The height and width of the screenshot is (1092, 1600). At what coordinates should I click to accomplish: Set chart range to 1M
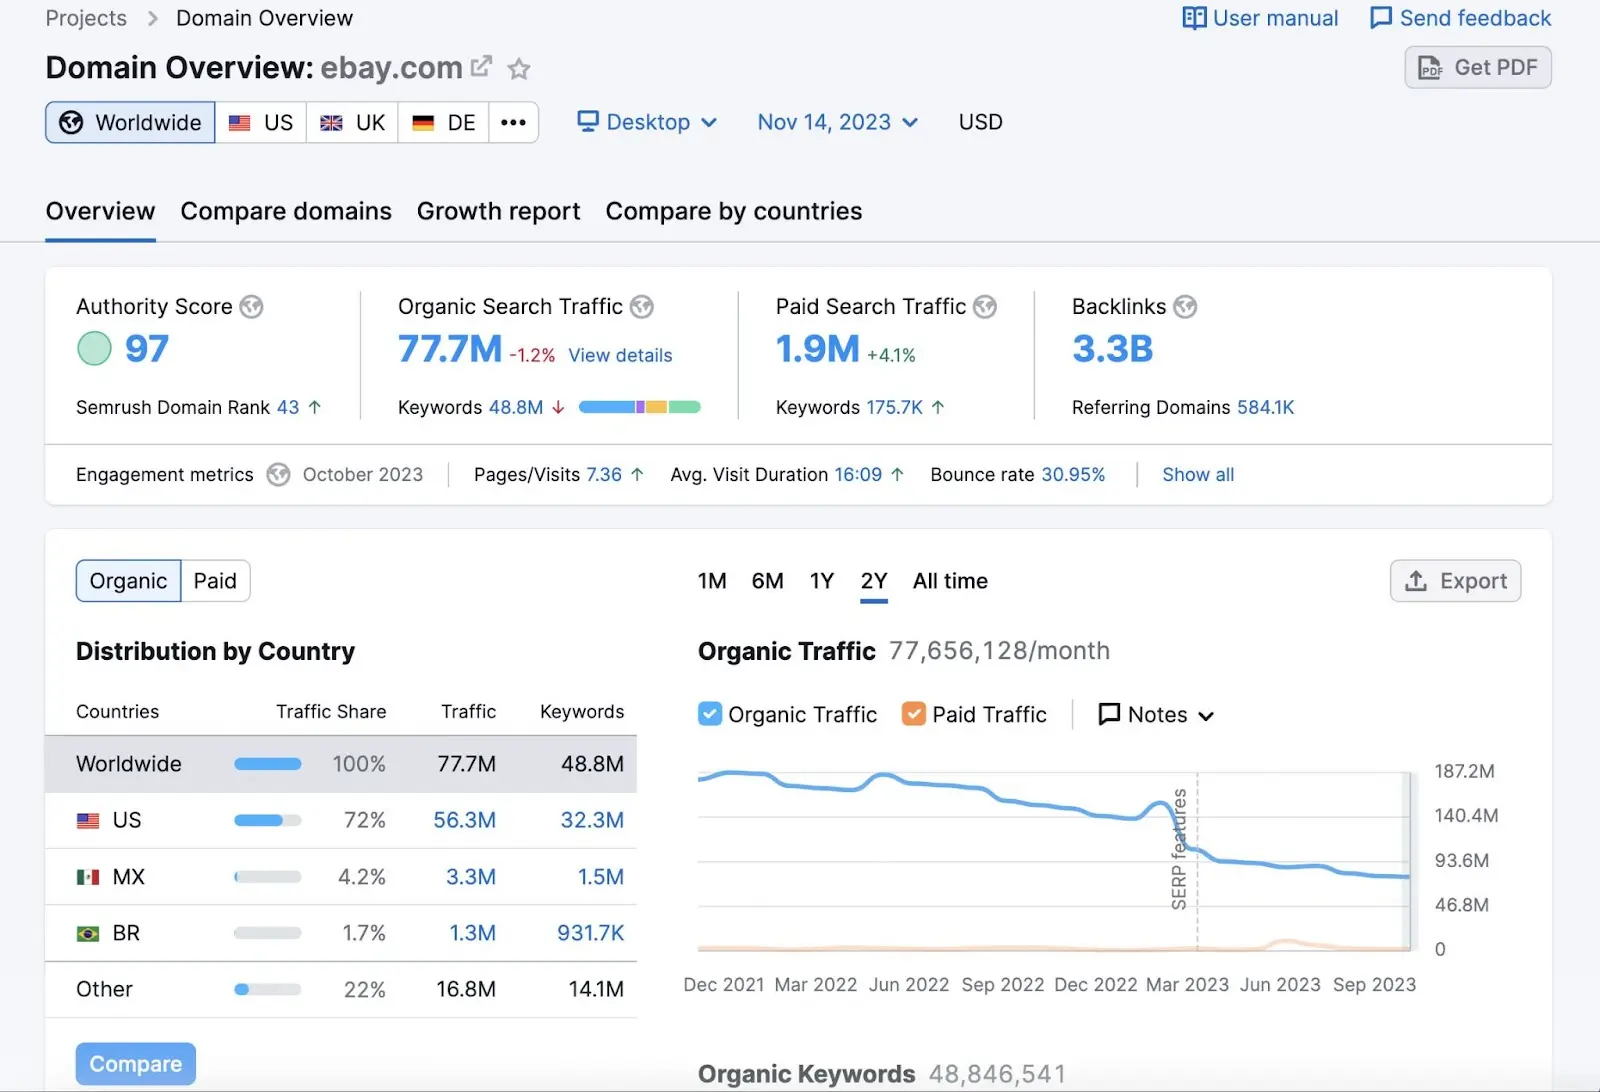pos(712,581)
